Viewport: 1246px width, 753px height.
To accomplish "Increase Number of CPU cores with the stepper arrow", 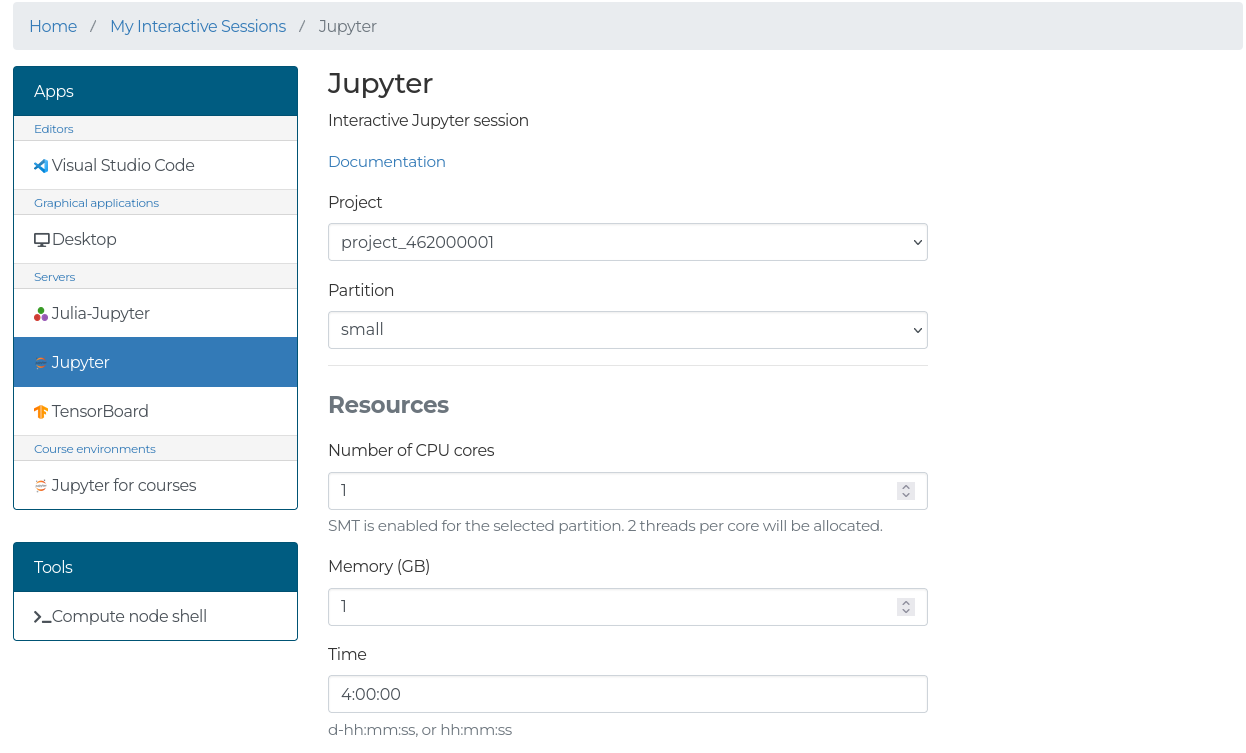I will 905,486.
